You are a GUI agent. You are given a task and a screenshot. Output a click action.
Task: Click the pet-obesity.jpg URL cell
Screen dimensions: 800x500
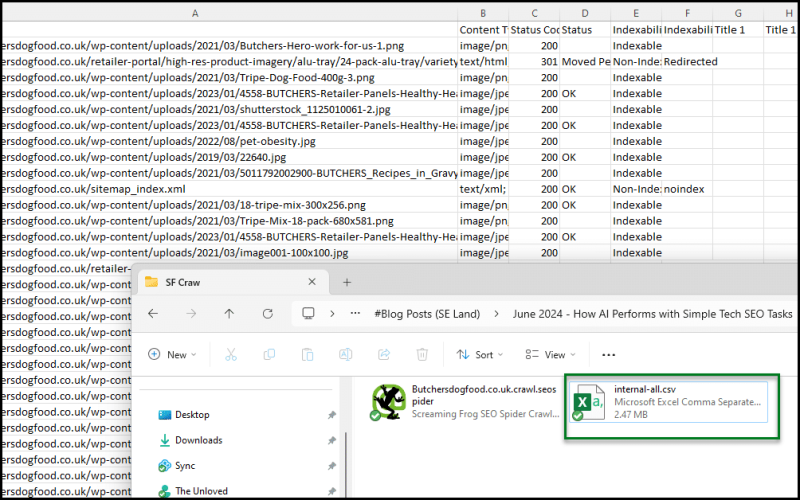[x=230, y=141]
